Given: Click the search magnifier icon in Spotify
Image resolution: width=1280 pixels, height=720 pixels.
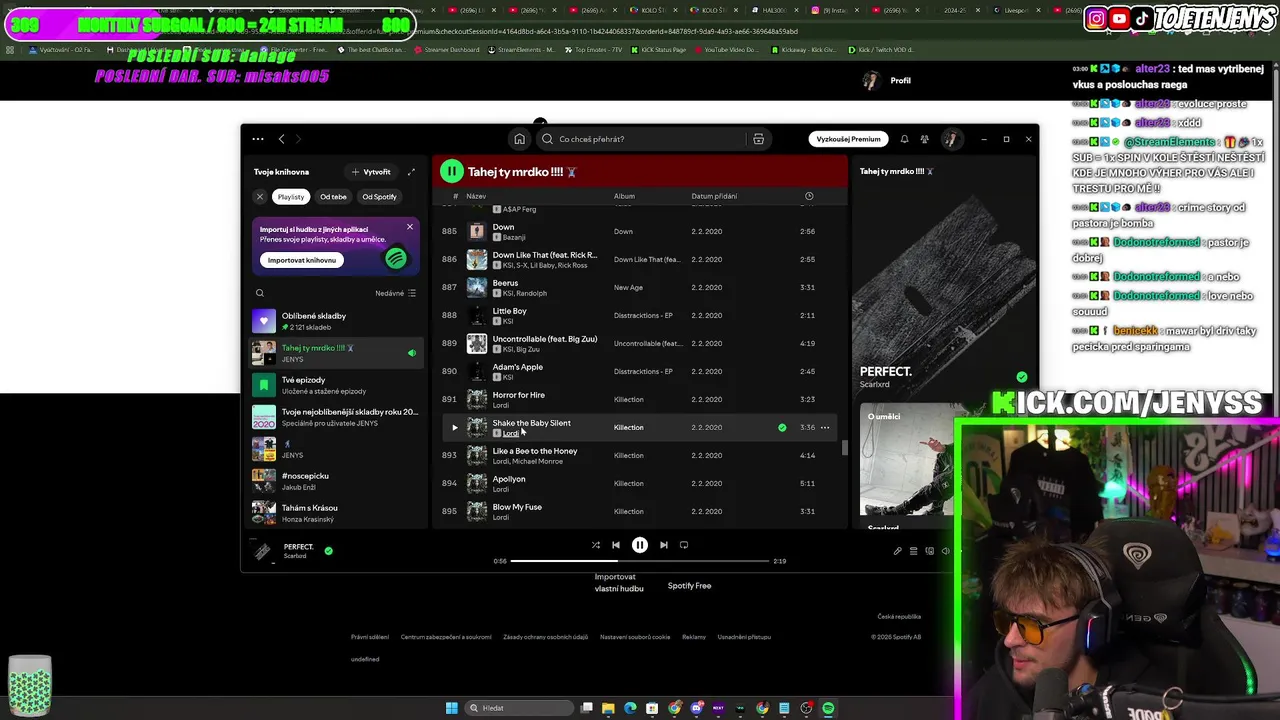Looking at the screenshot, I should click(x=547, y=139).
